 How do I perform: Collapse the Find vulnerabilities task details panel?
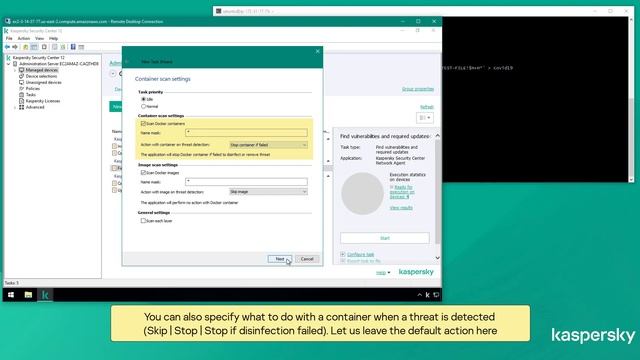pyautogui.click(x=437, y=136)
